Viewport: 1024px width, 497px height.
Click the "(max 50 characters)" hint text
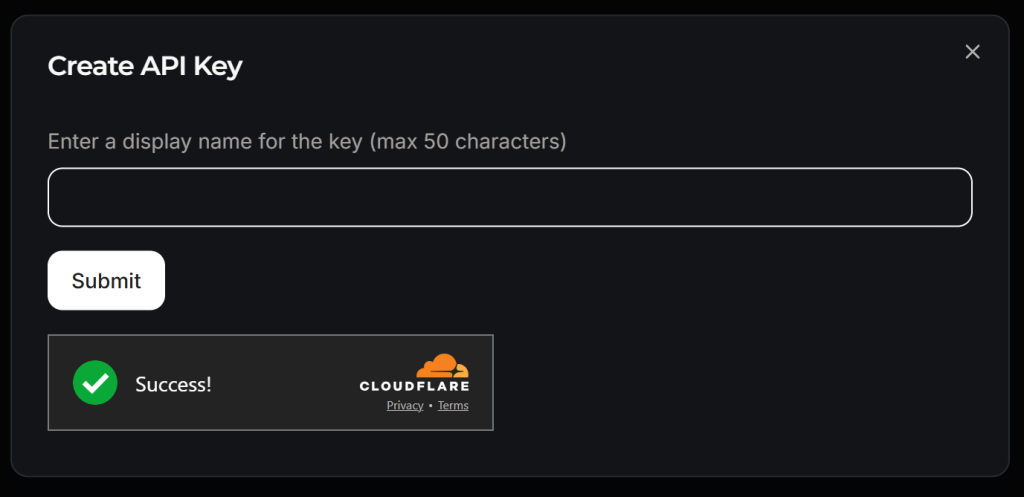point(468,141)
